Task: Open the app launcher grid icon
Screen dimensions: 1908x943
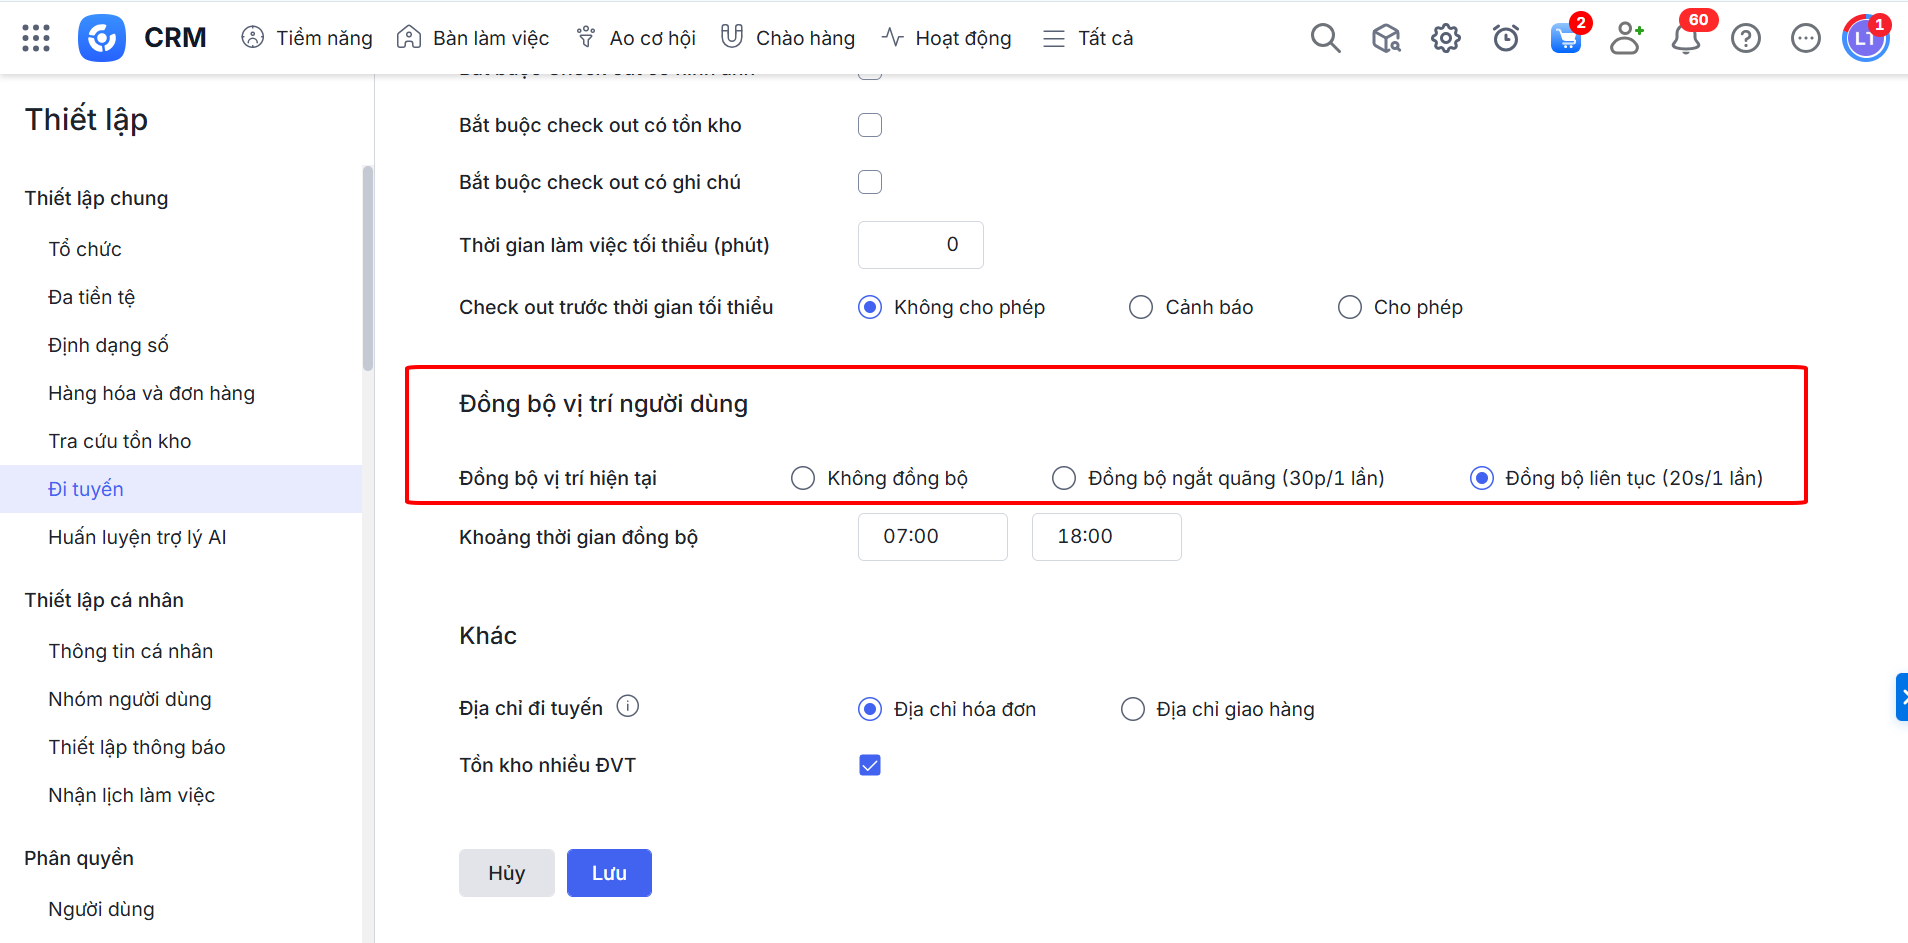Action: [x=36, y=38]
